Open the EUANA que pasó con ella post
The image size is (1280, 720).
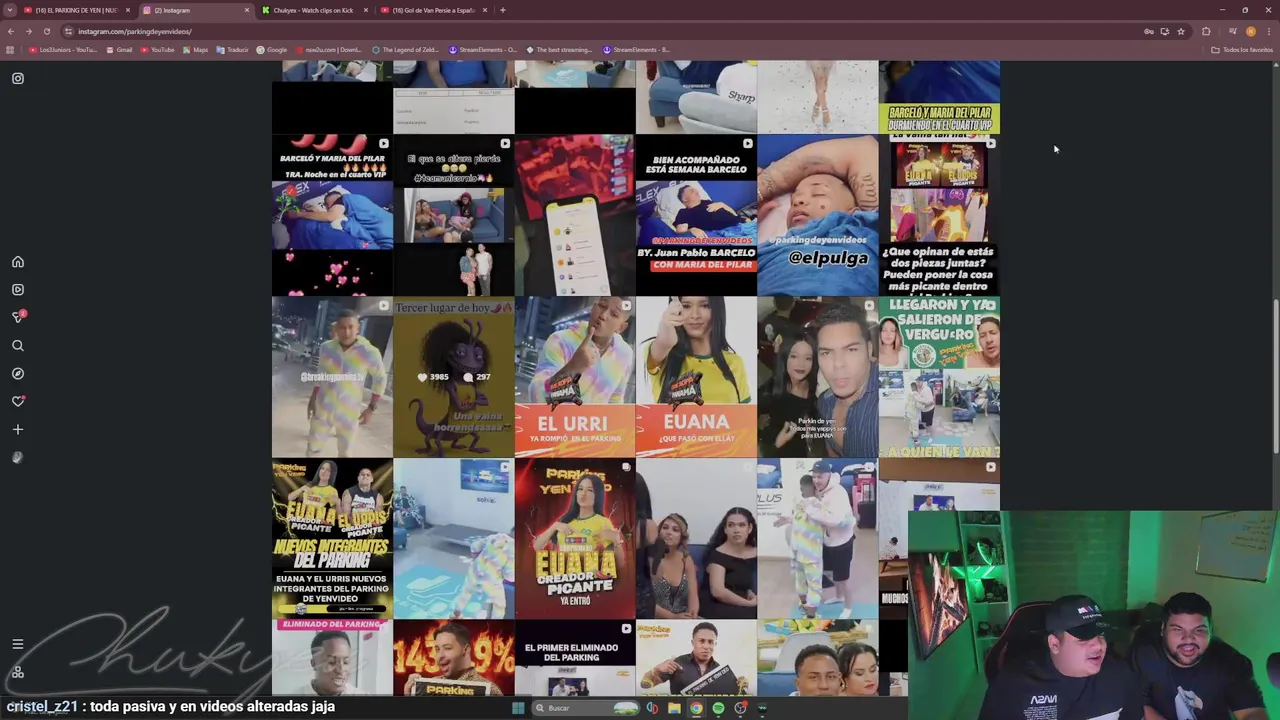pos(696,377)
